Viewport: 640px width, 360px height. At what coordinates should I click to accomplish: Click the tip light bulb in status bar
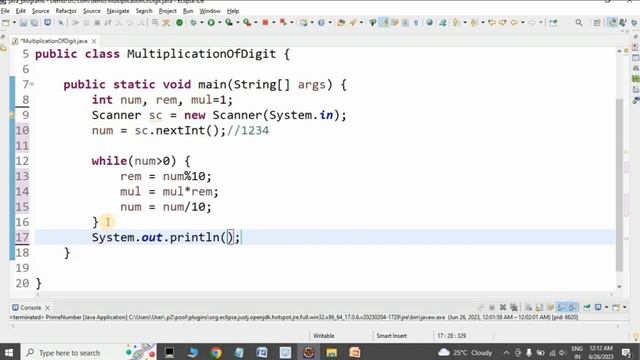[x=636, y=336]
